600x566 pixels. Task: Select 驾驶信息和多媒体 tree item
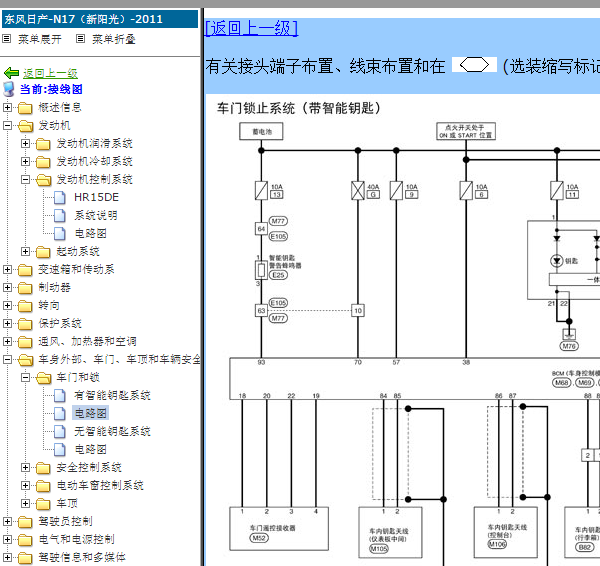click(x=82, y=557)
